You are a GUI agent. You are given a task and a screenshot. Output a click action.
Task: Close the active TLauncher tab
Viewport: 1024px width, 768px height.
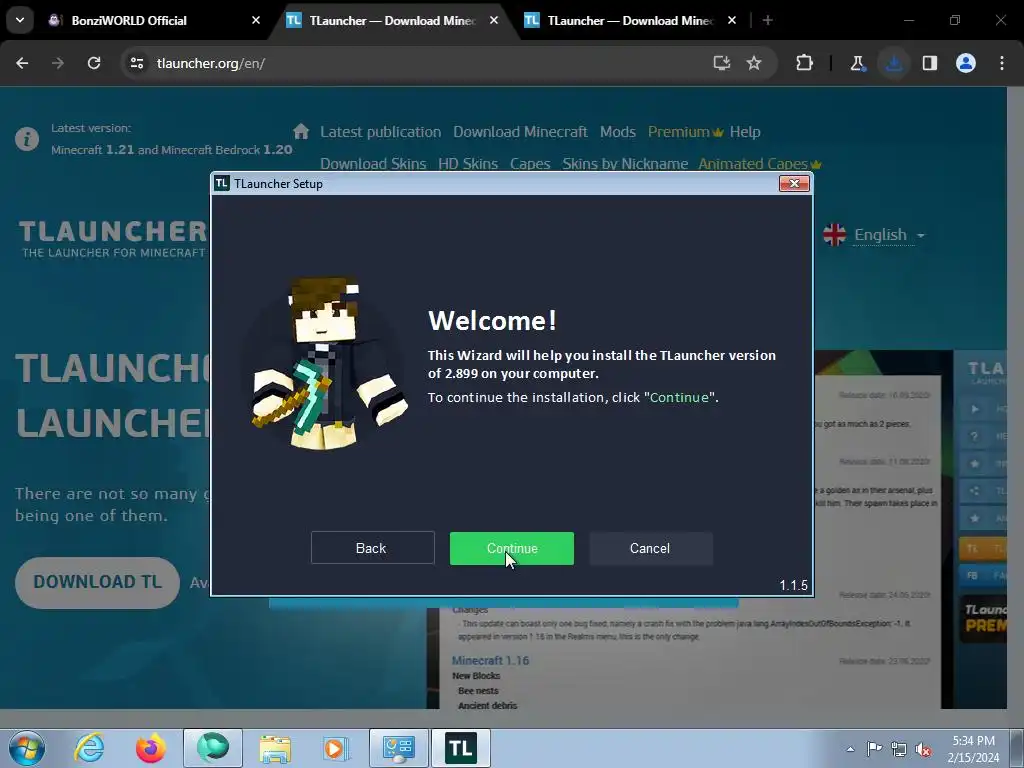pos(494,21)
